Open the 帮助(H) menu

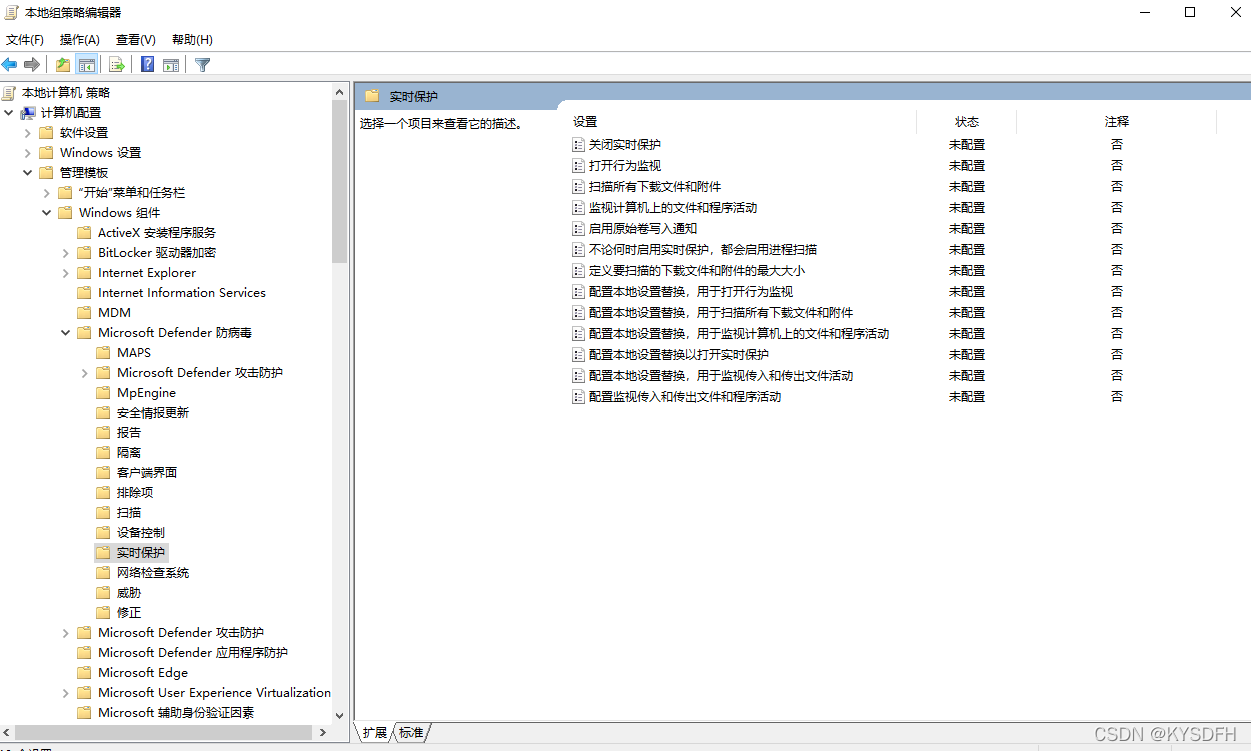[x=192, y=40]
